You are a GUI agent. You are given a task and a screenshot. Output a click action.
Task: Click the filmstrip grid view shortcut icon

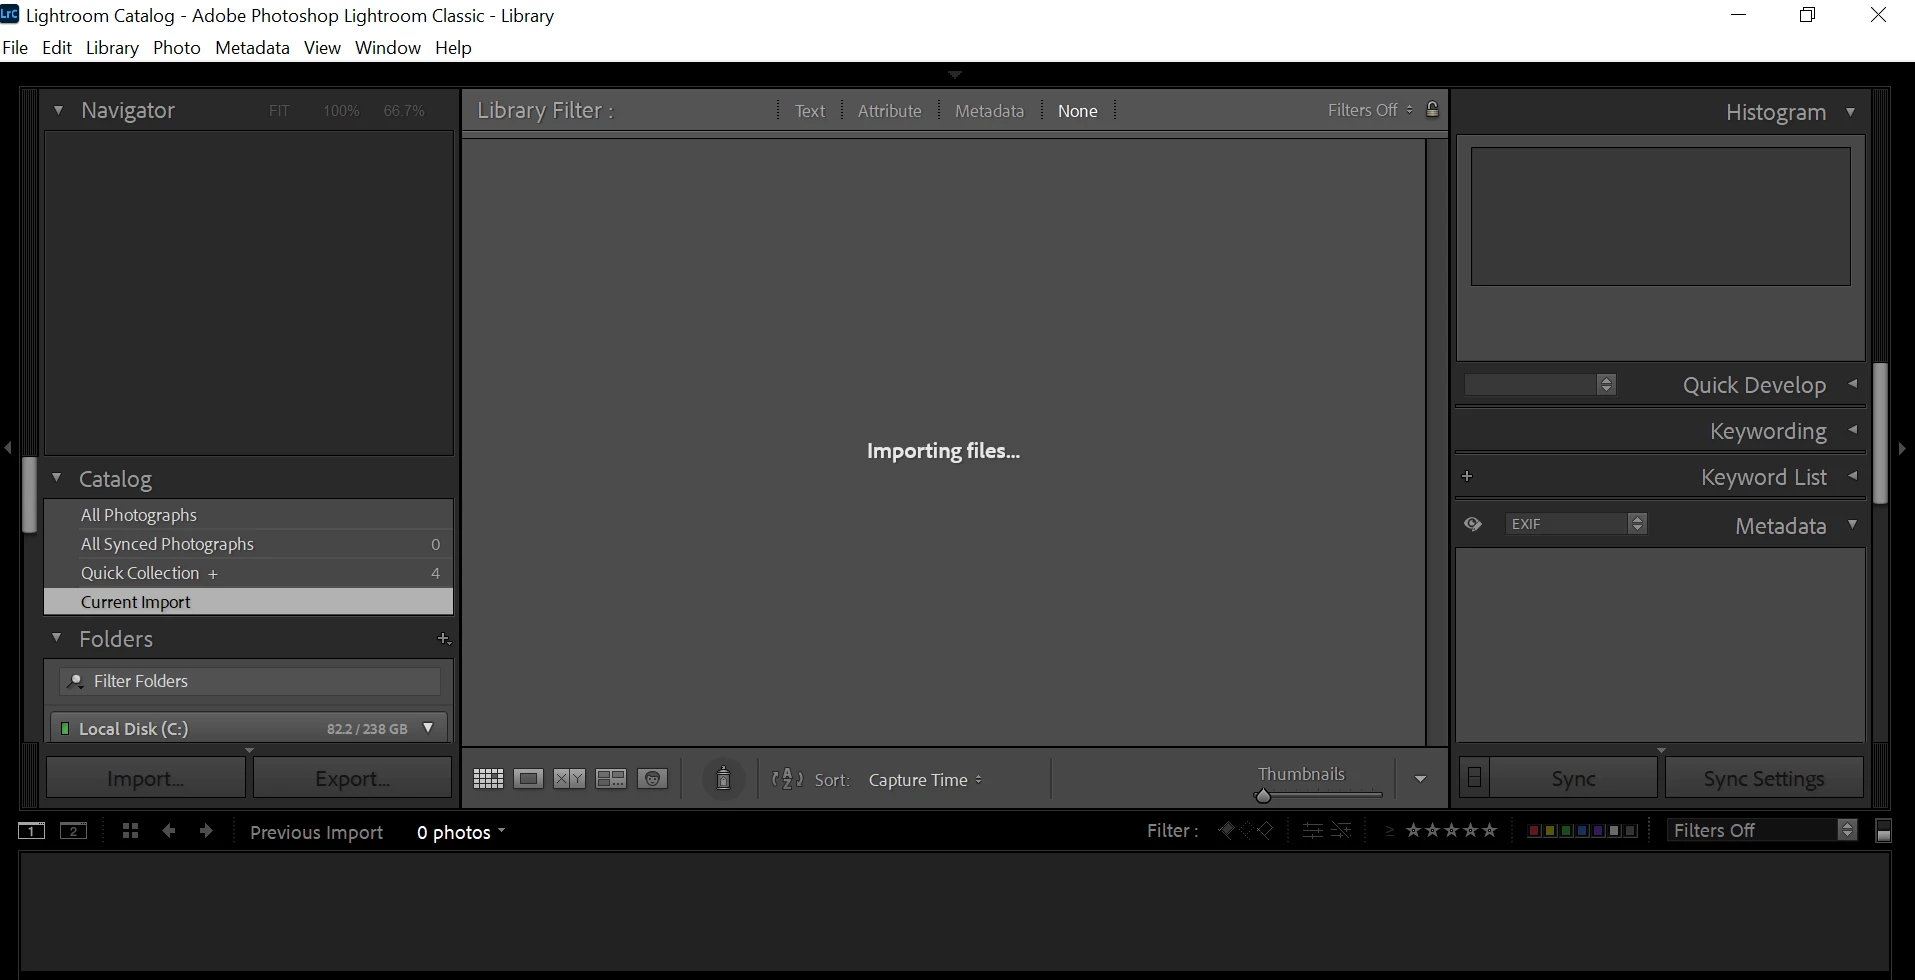click(130, 831)
